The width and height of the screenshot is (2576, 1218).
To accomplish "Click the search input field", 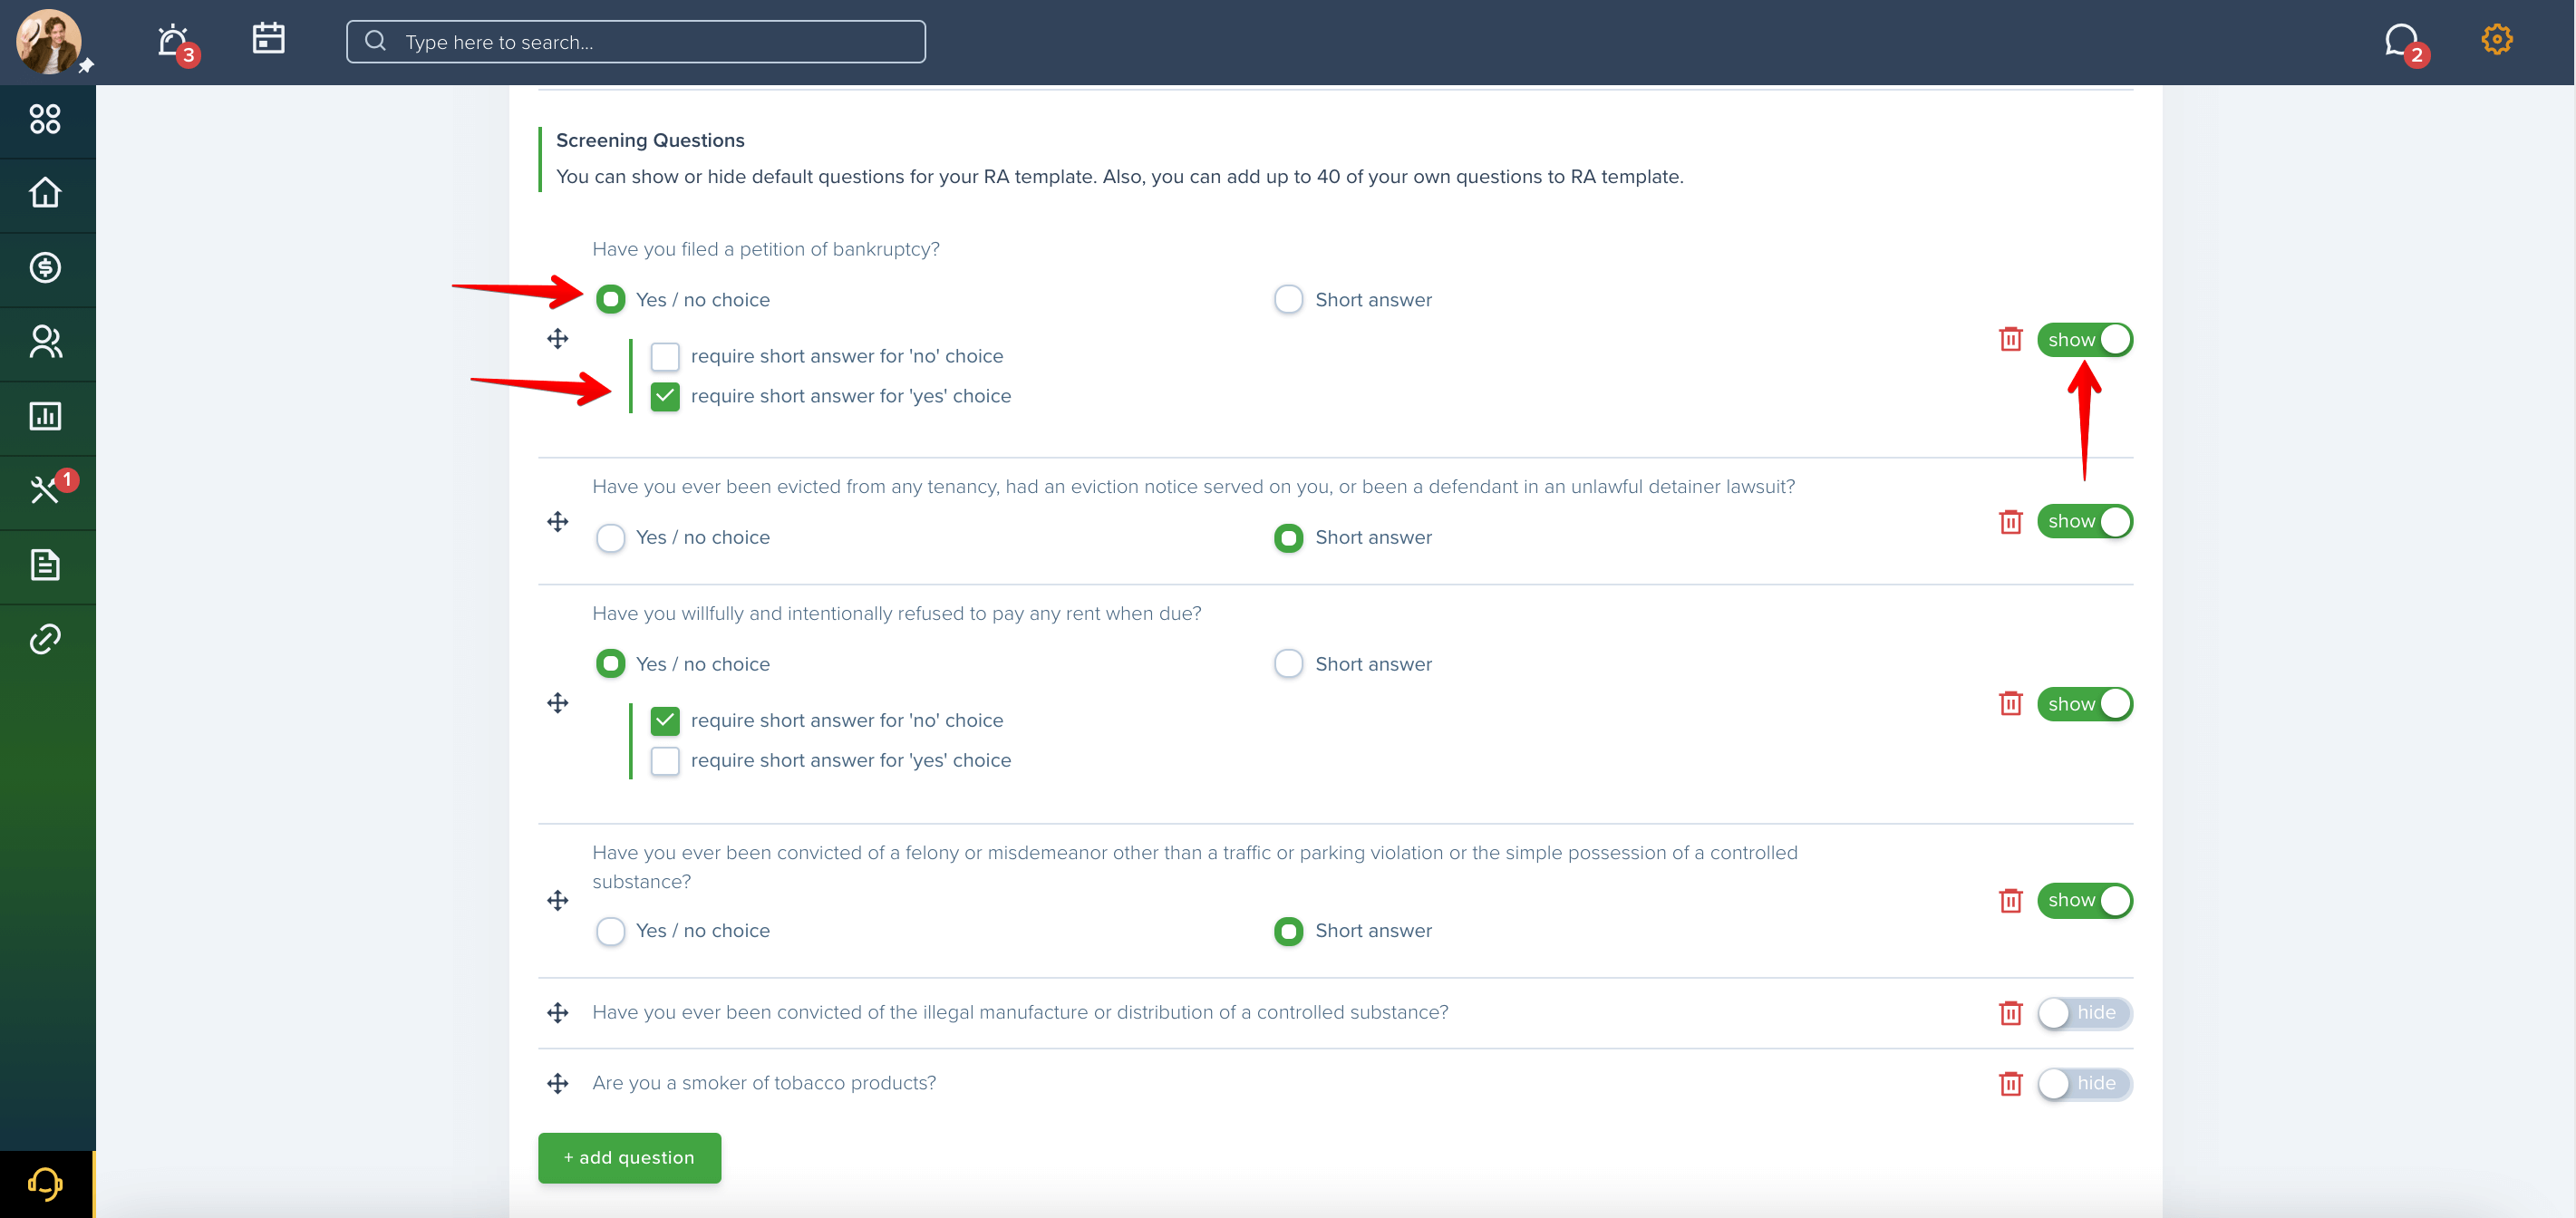I will coord(636,42).
